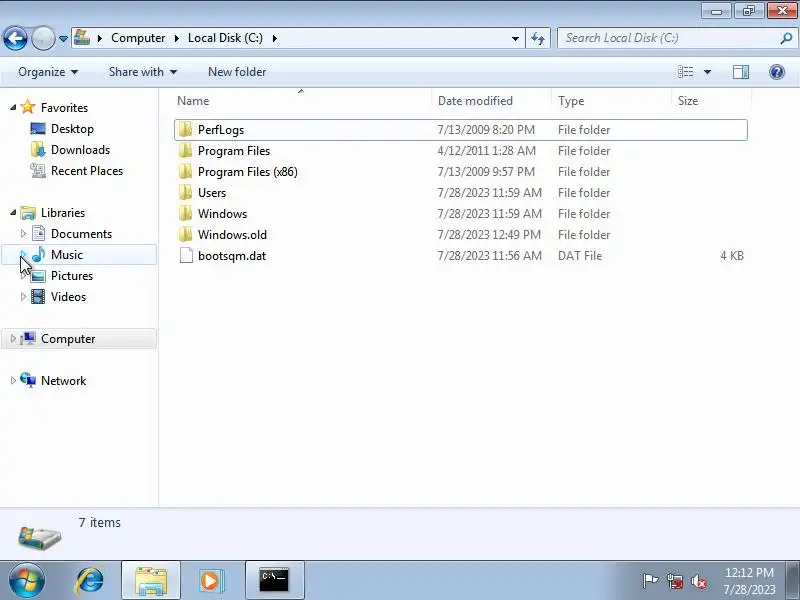Screen dimensions: 800x600
Task: Click the Libraries icon in navigation pane
Action: 28,213
